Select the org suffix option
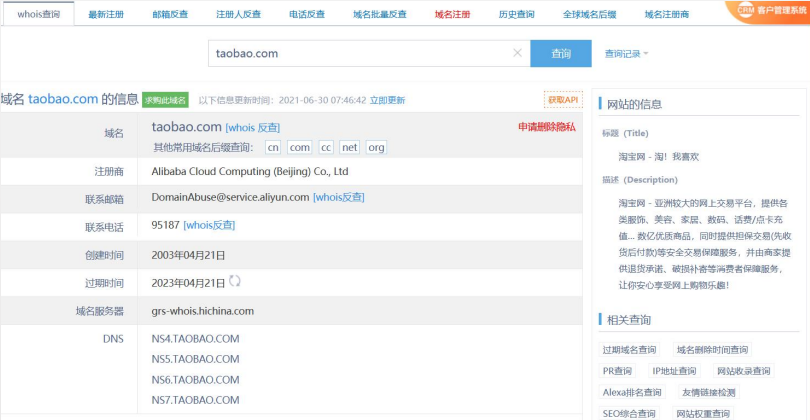This screenshot has width=810, height=420. [376, 147]
